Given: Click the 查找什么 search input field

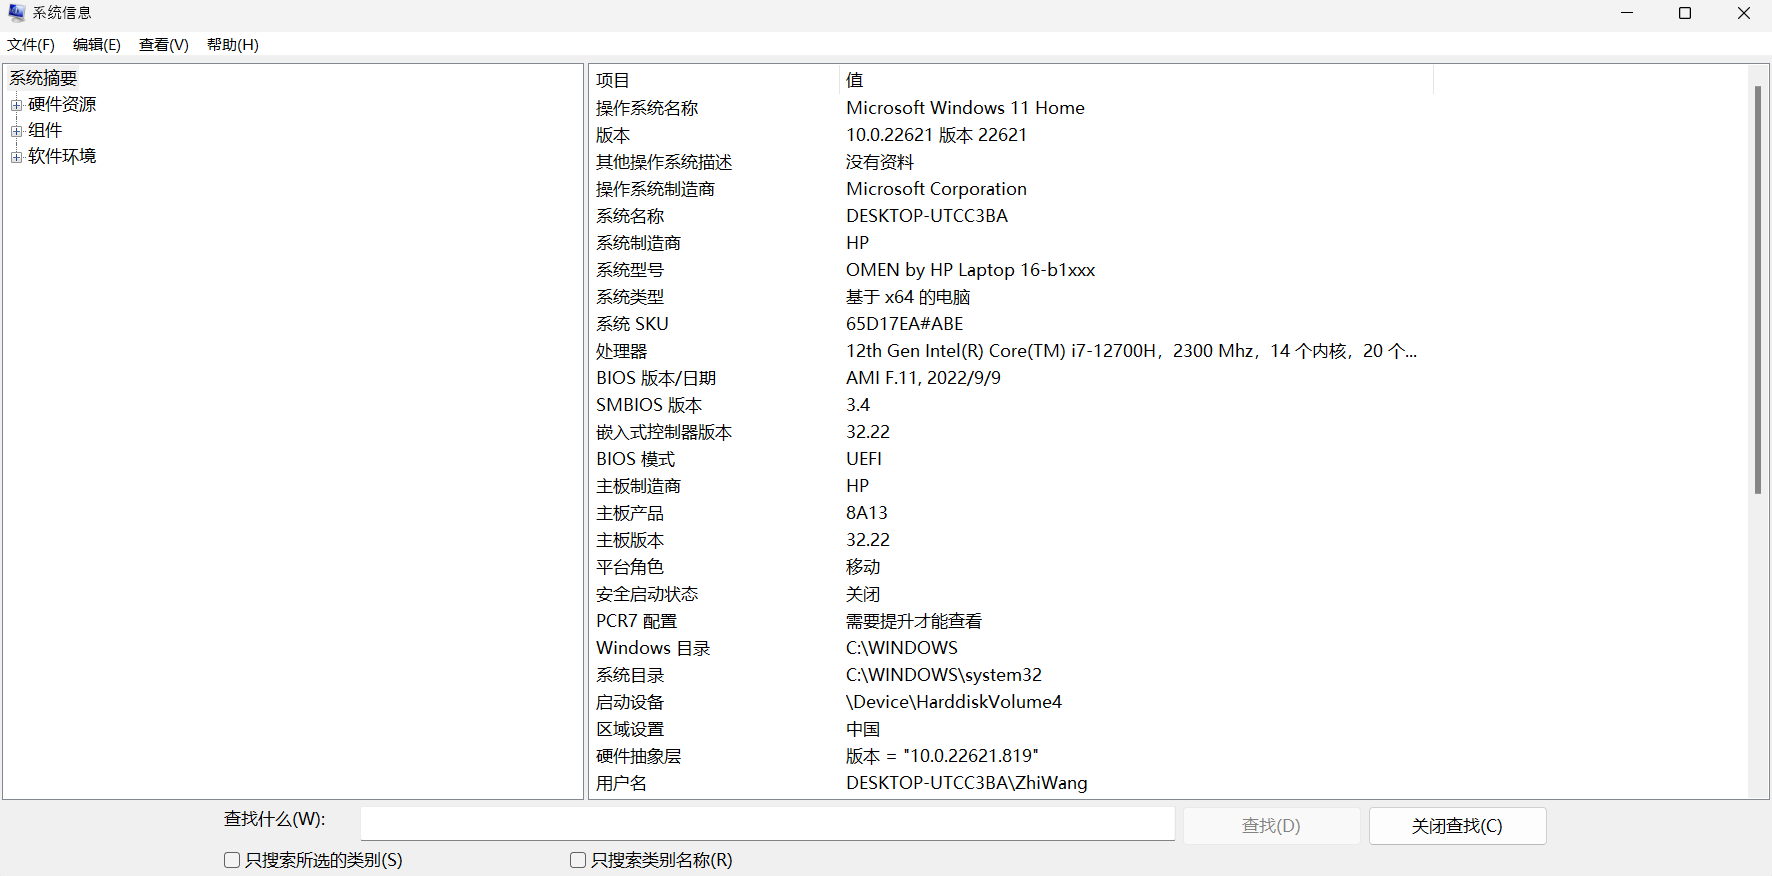Looking at the screenshot, I should 767,824.
